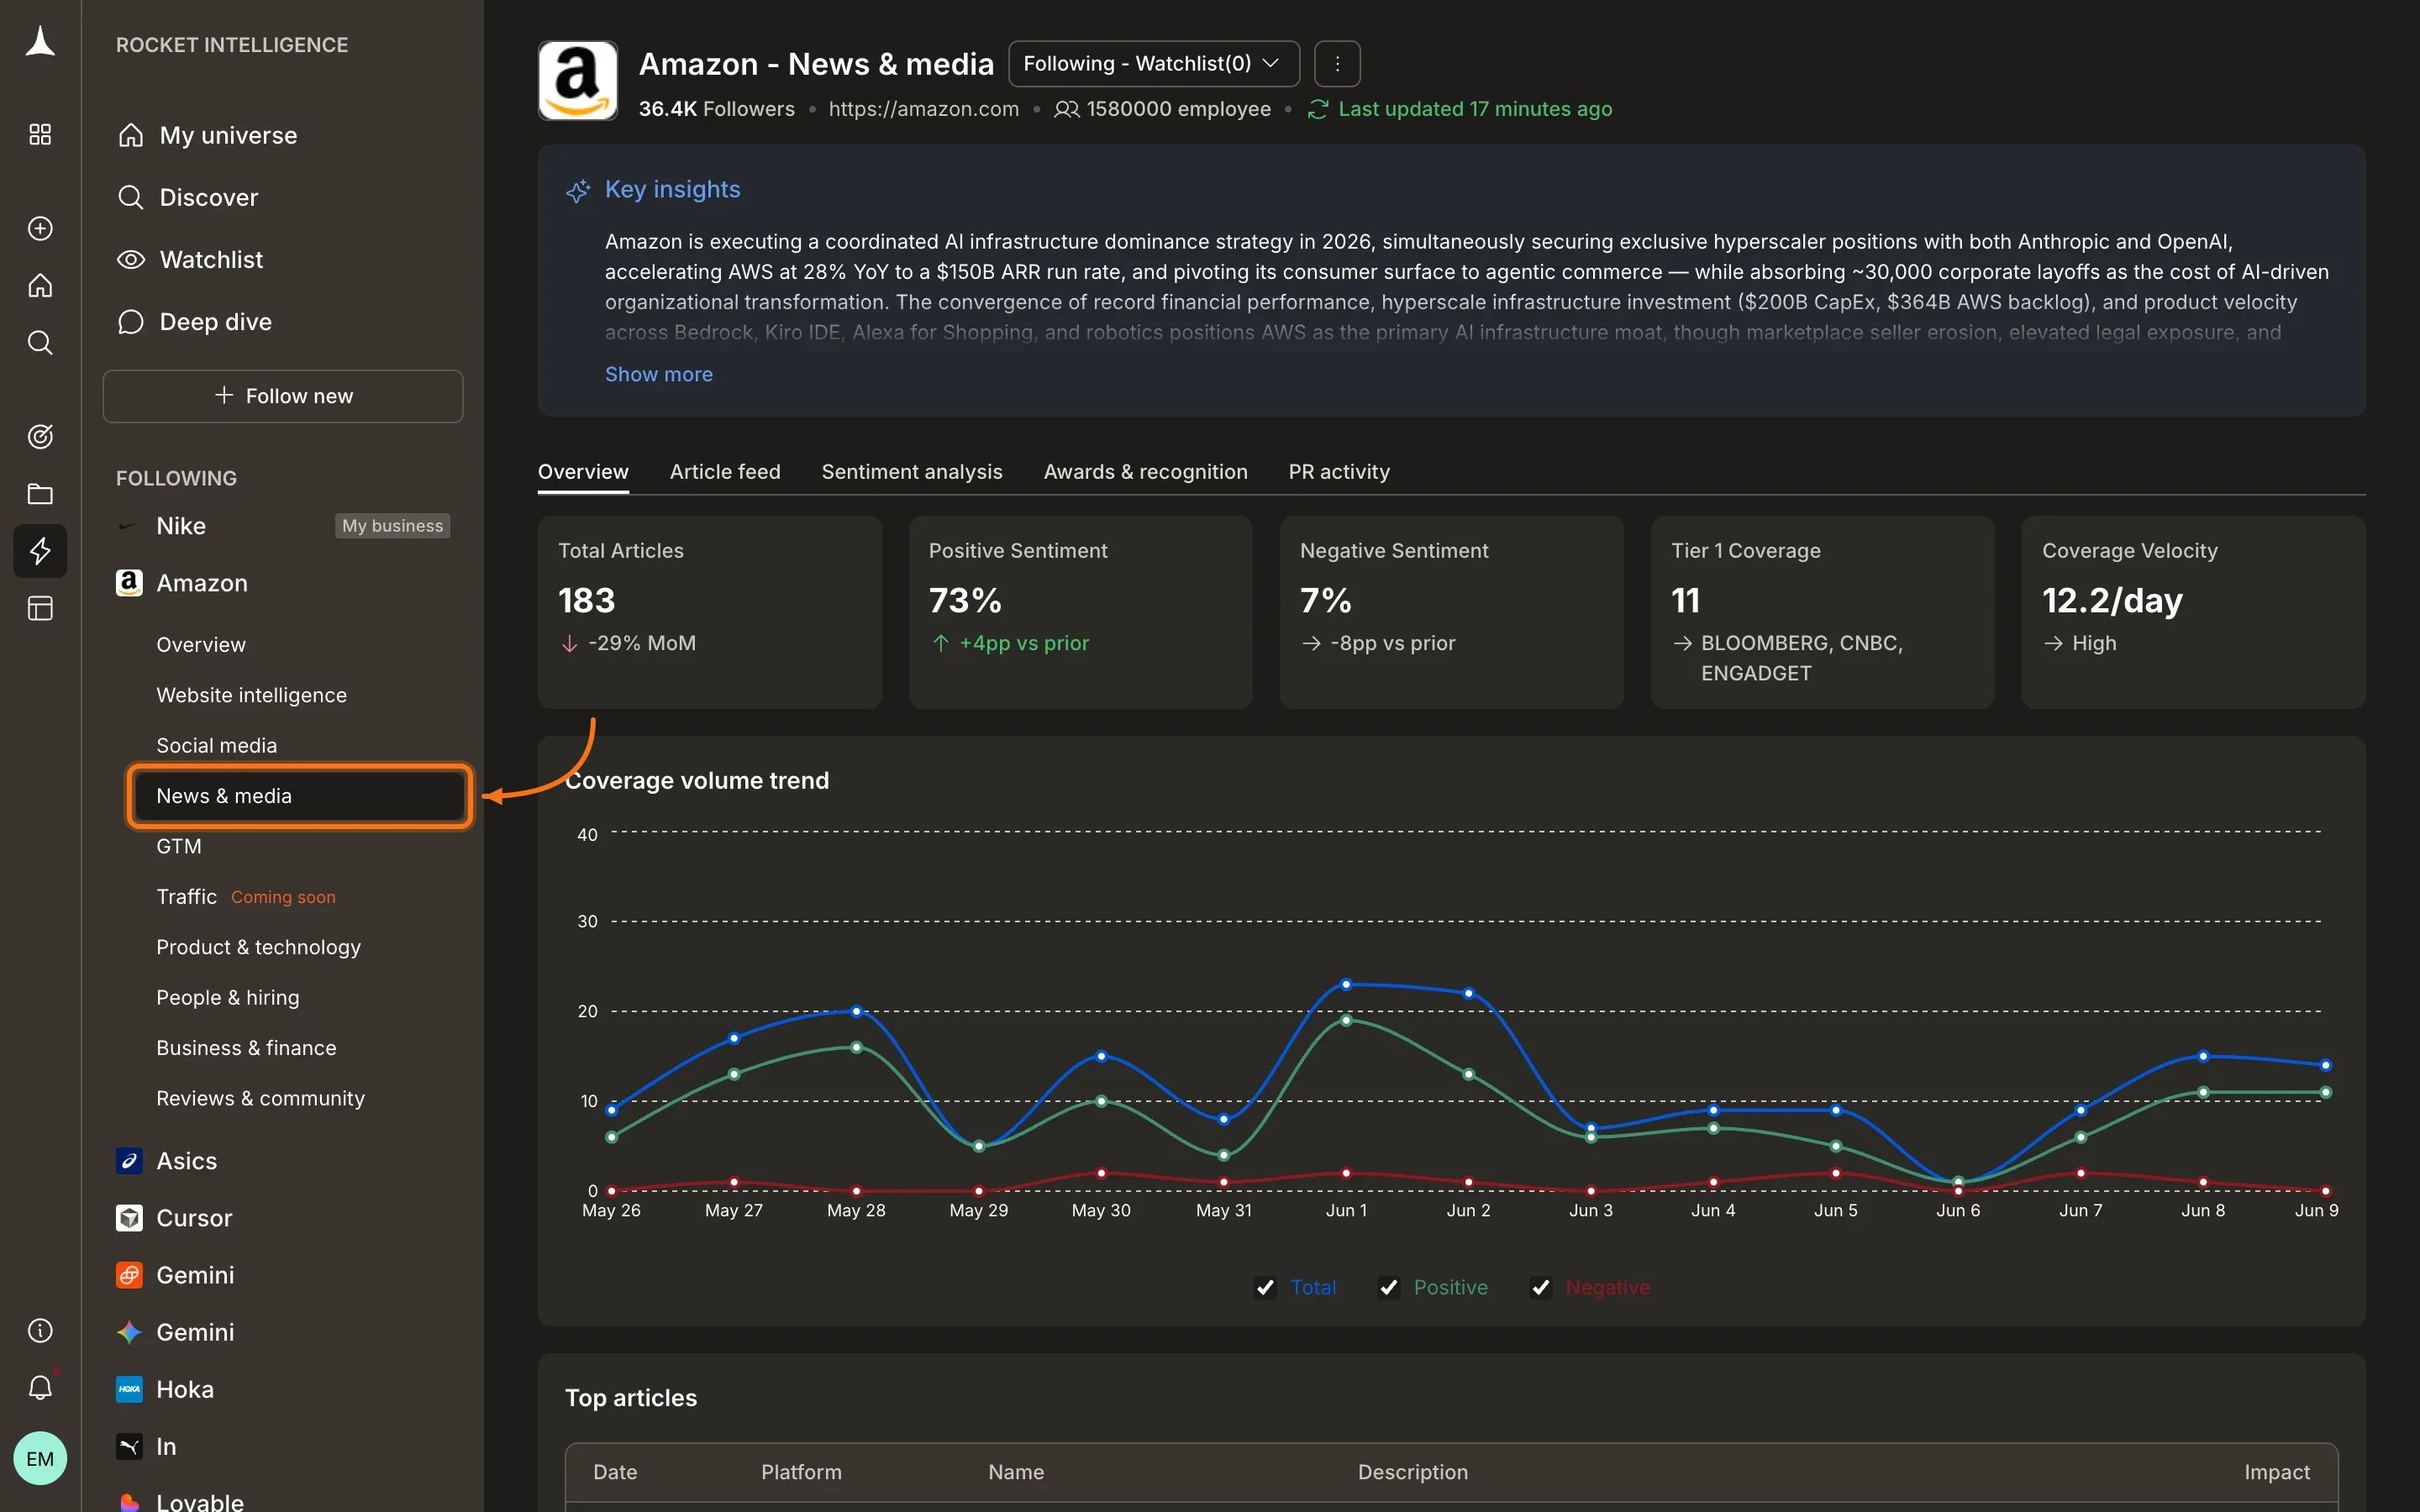Screen dimensions: 2420x1512
Task: Click Show more under Key insights
Action: [659, 374]
